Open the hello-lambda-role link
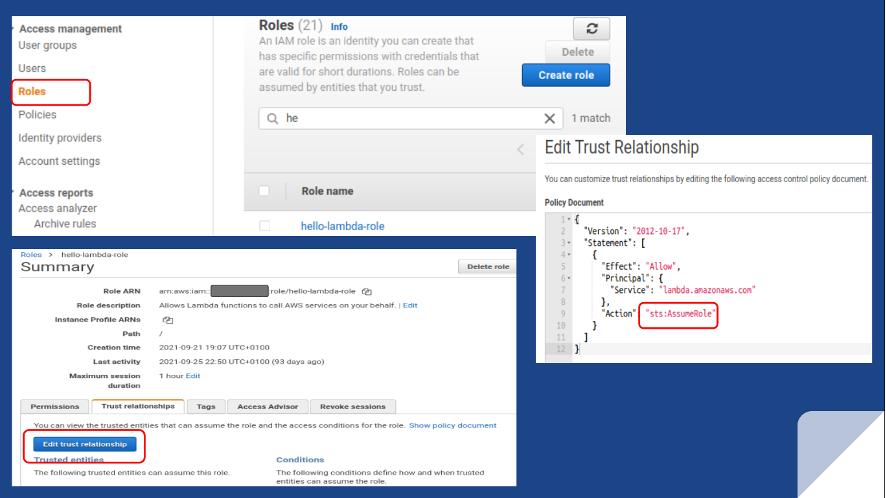 342,226
